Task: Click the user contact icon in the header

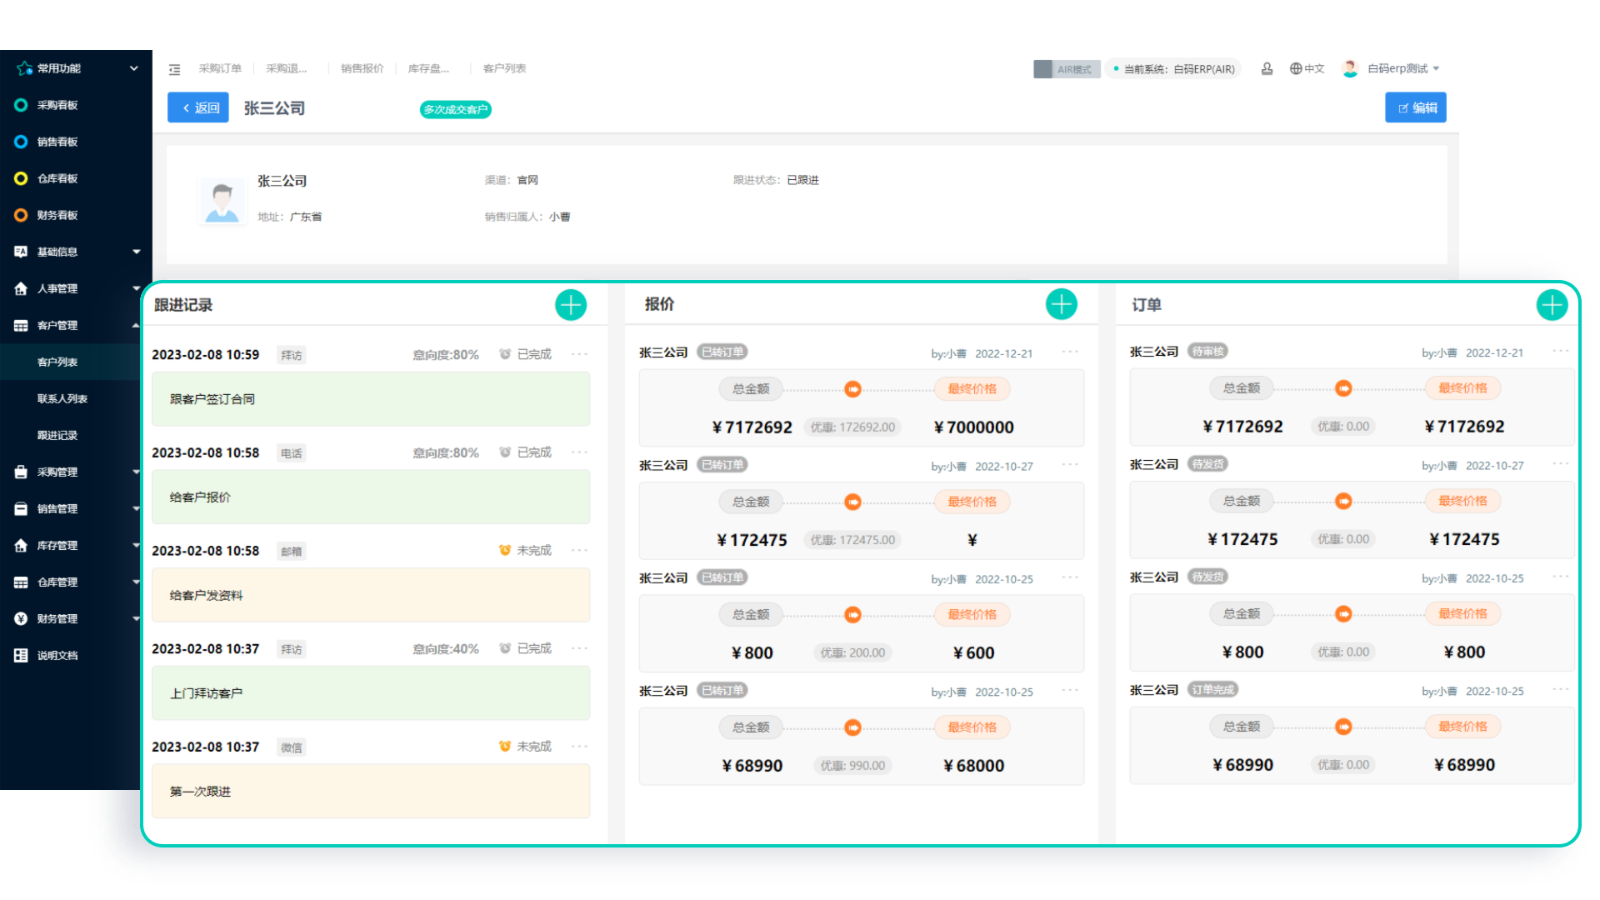Action: pos(1267,68)
